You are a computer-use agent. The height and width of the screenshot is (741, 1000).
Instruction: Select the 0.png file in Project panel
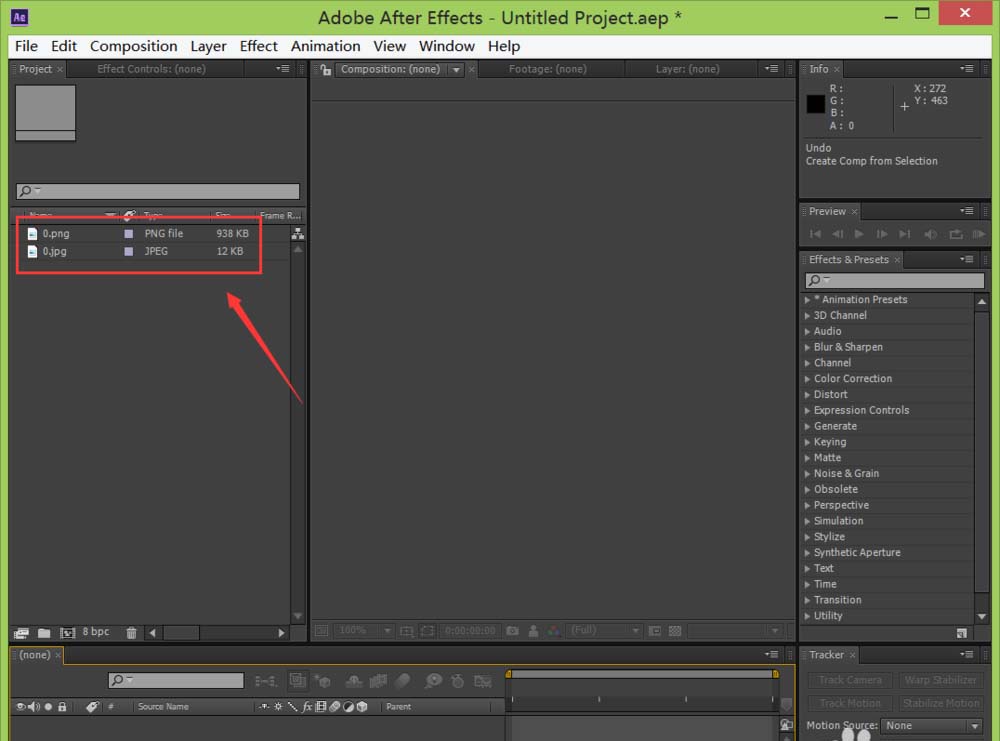click(56, 233)
